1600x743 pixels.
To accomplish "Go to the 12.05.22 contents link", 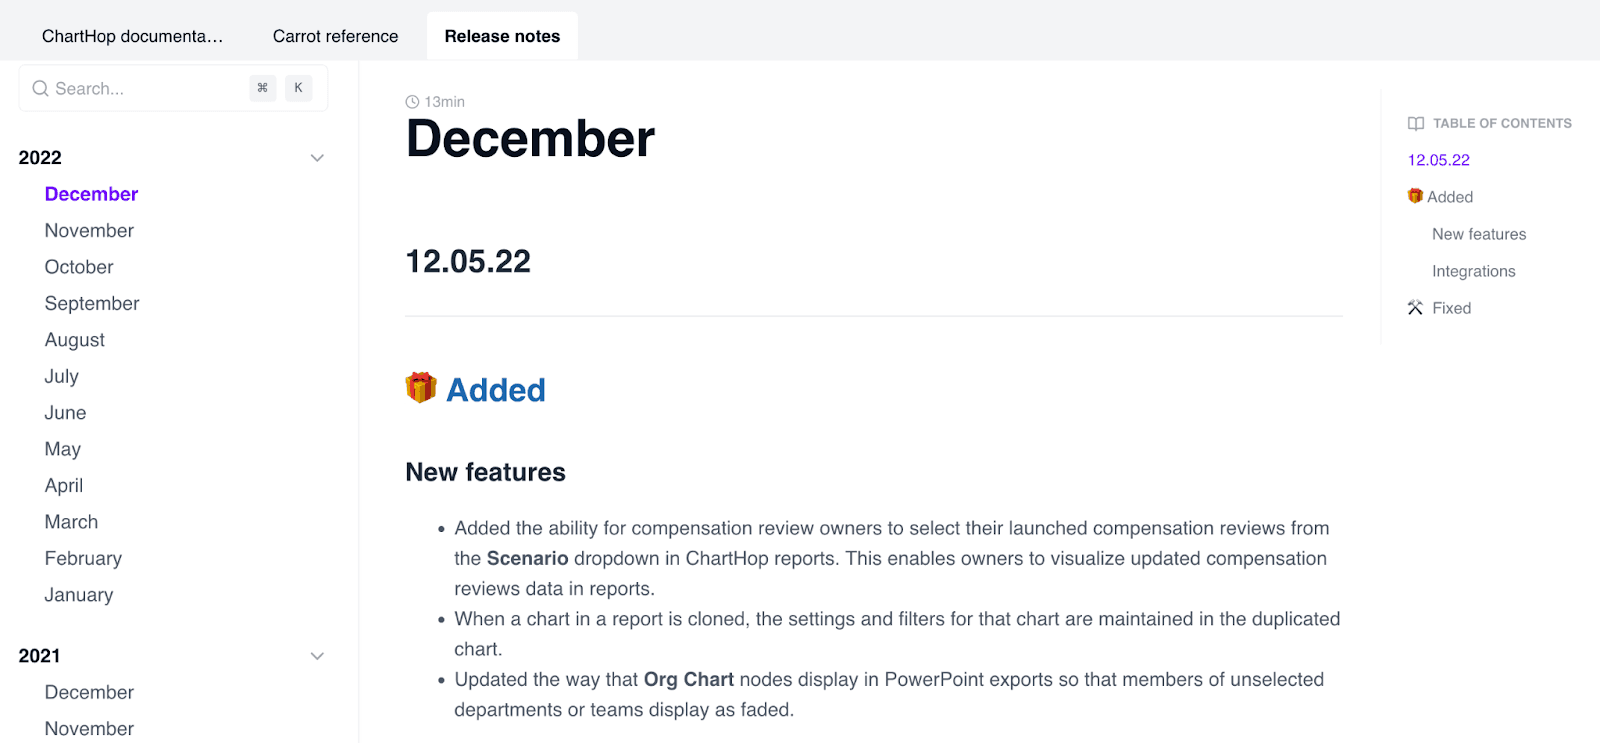I will [x=1438, y=160].
